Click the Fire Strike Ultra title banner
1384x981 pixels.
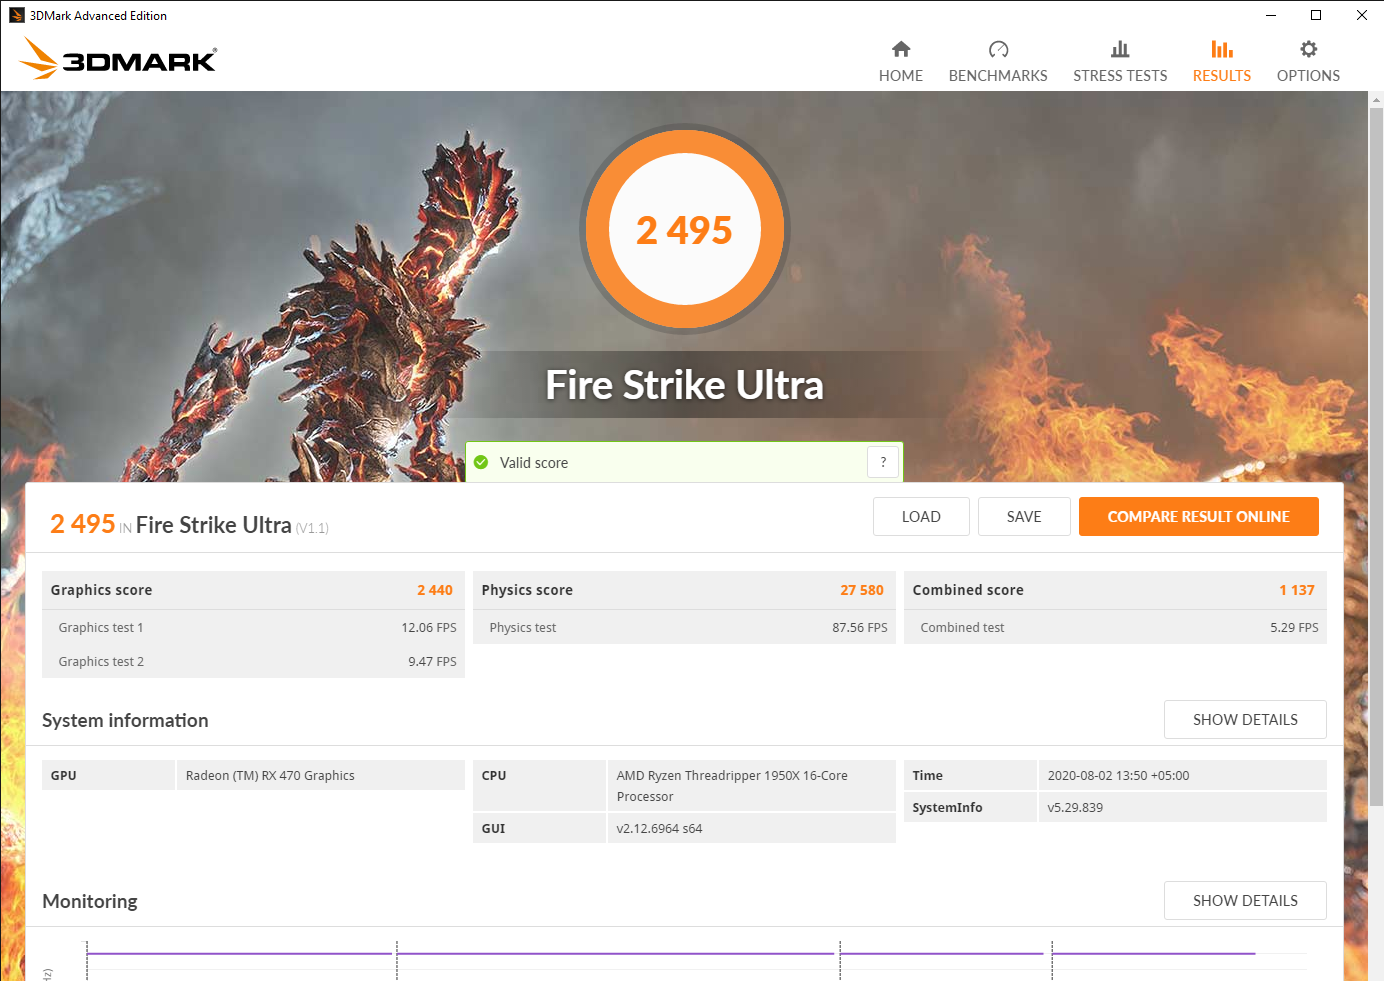coord(685,385)
